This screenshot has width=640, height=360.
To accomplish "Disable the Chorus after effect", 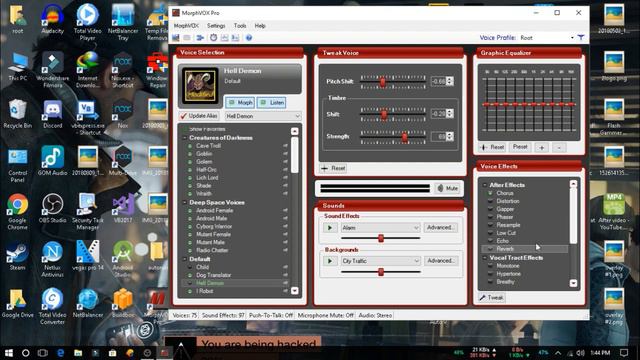I will click(x=490, y=193).
